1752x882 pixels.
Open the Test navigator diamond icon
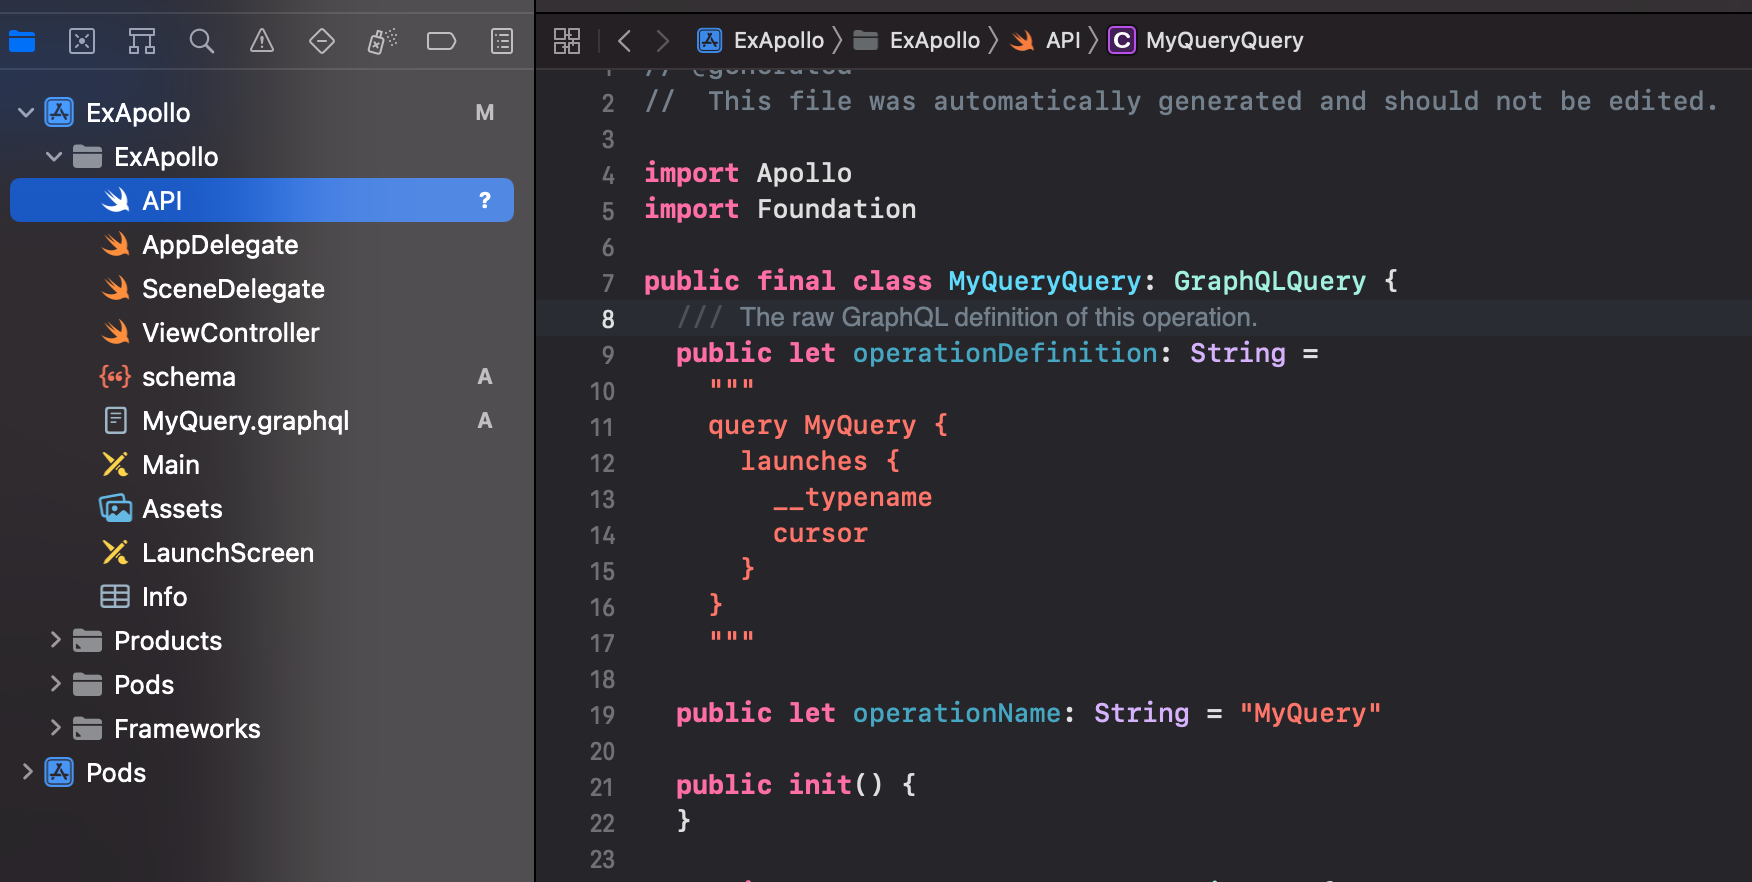(322, 41)
